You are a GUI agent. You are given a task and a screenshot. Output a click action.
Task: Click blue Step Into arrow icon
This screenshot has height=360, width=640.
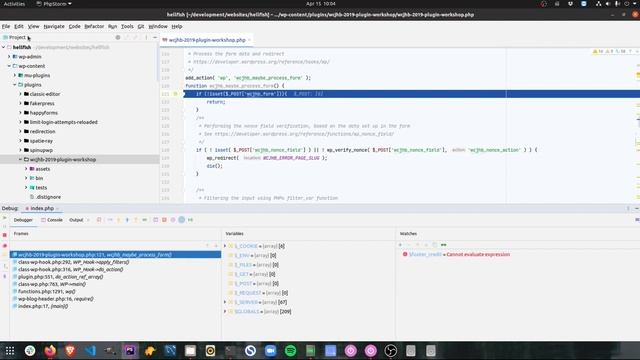127,220
